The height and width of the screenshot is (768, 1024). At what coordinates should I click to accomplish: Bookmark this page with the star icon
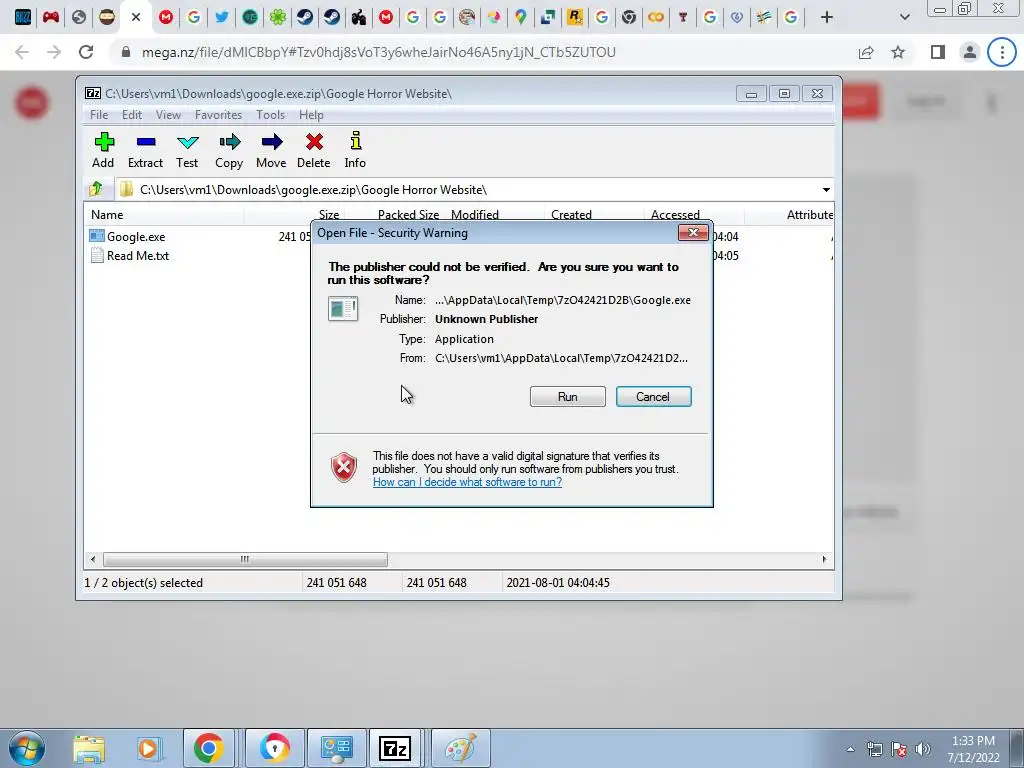pos(899,52)
